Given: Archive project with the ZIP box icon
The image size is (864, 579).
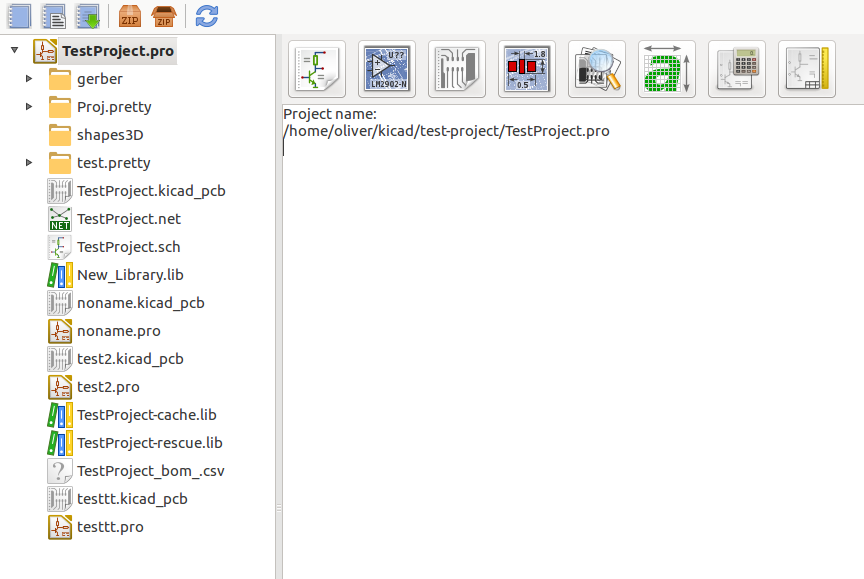Looking at the screenshot, I should (x=130, y=16).
